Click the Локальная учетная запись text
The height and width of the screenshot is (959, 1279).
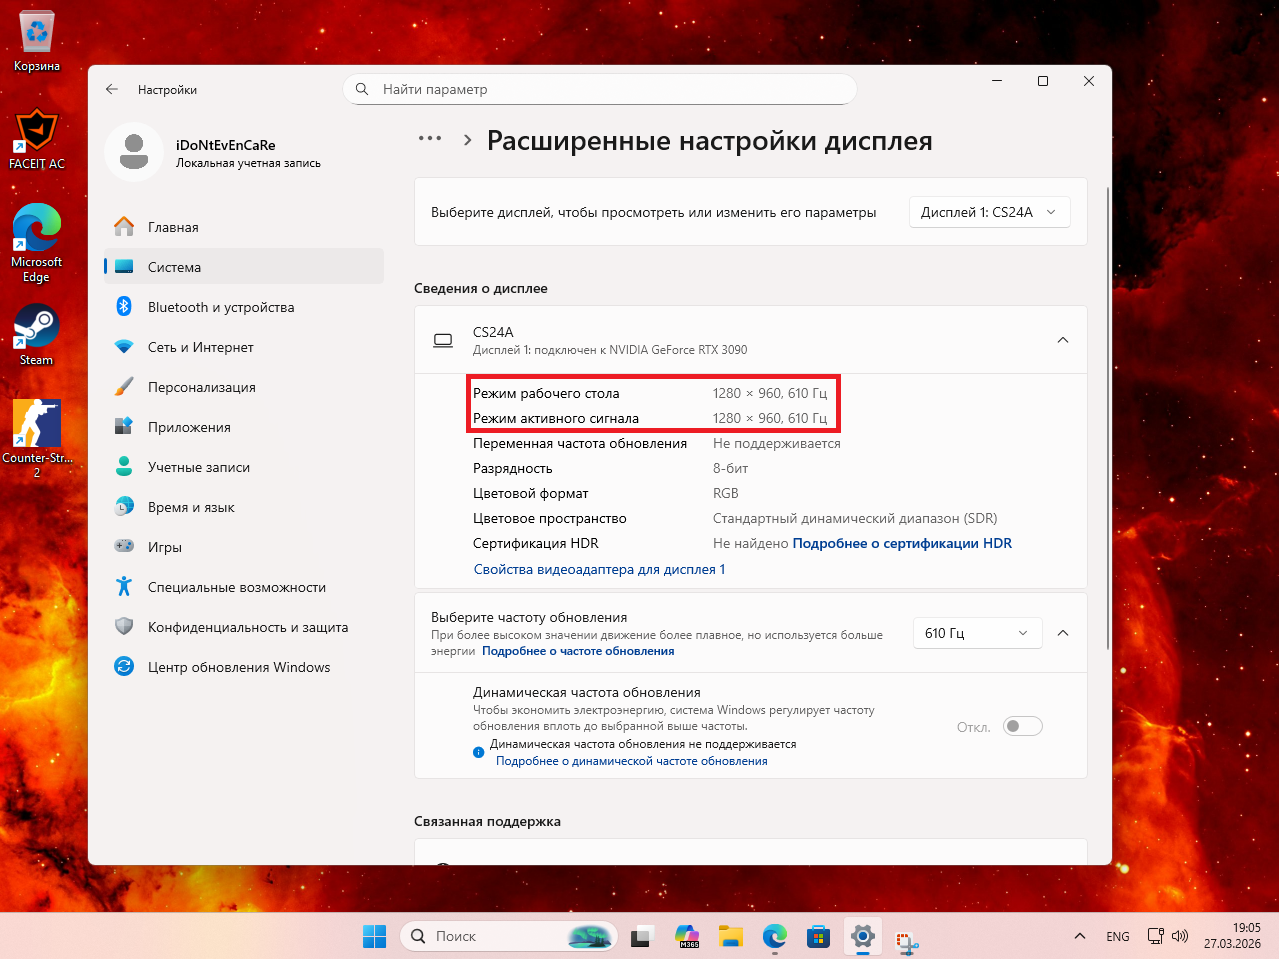tap(248, 163)
